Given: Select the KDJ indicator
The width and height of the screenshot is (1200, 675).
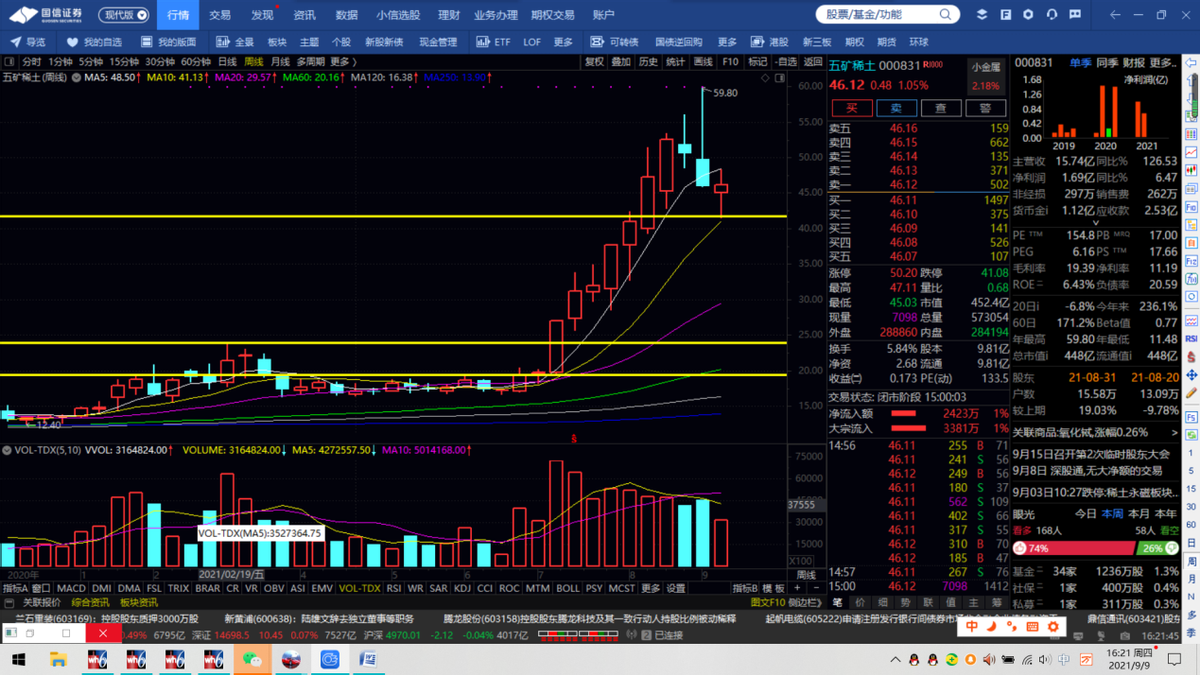Looking at the screenshot, I should click(x=463, y=589).
